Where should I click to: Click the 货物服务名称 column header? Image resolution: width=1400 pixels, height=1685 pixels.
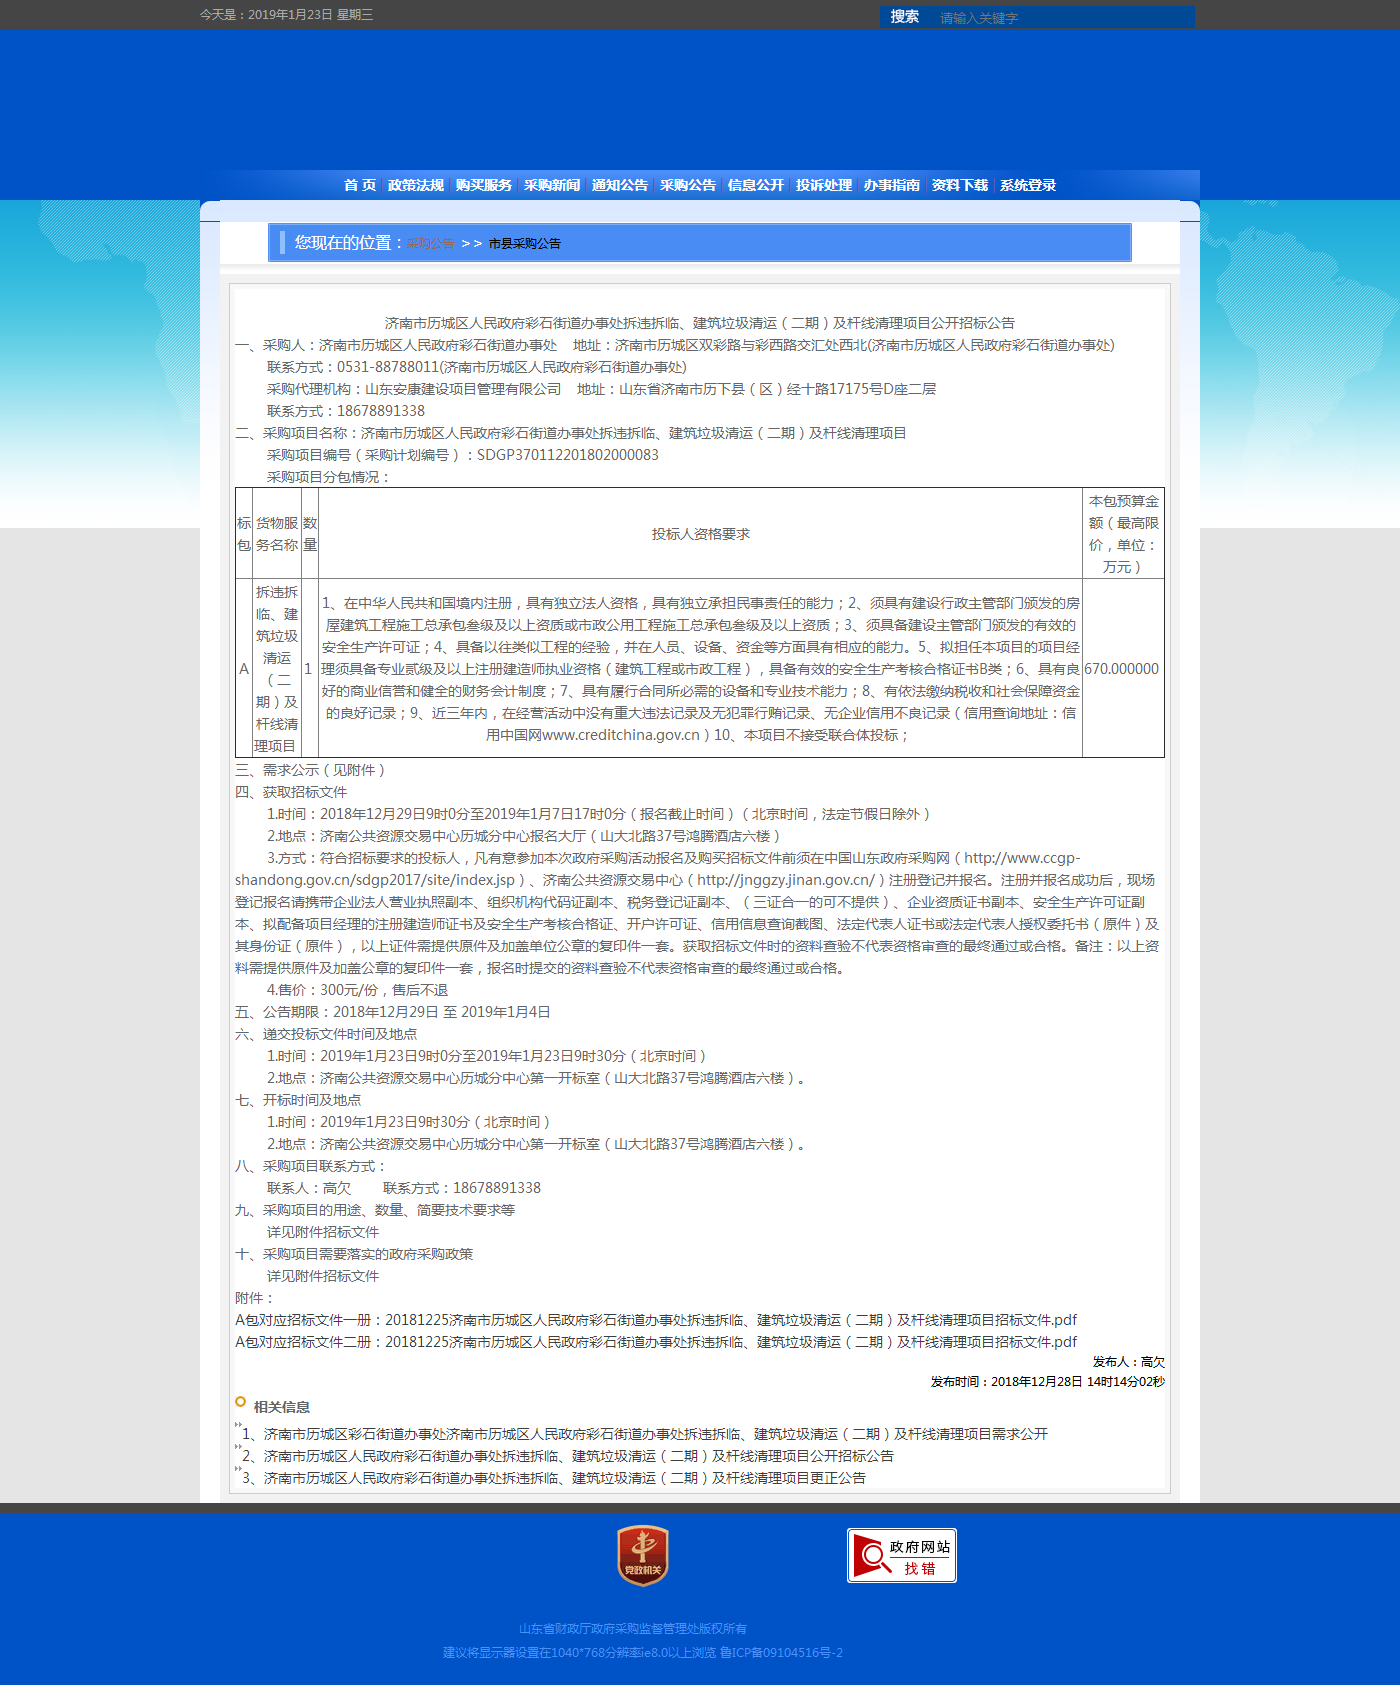click(277, 534)
